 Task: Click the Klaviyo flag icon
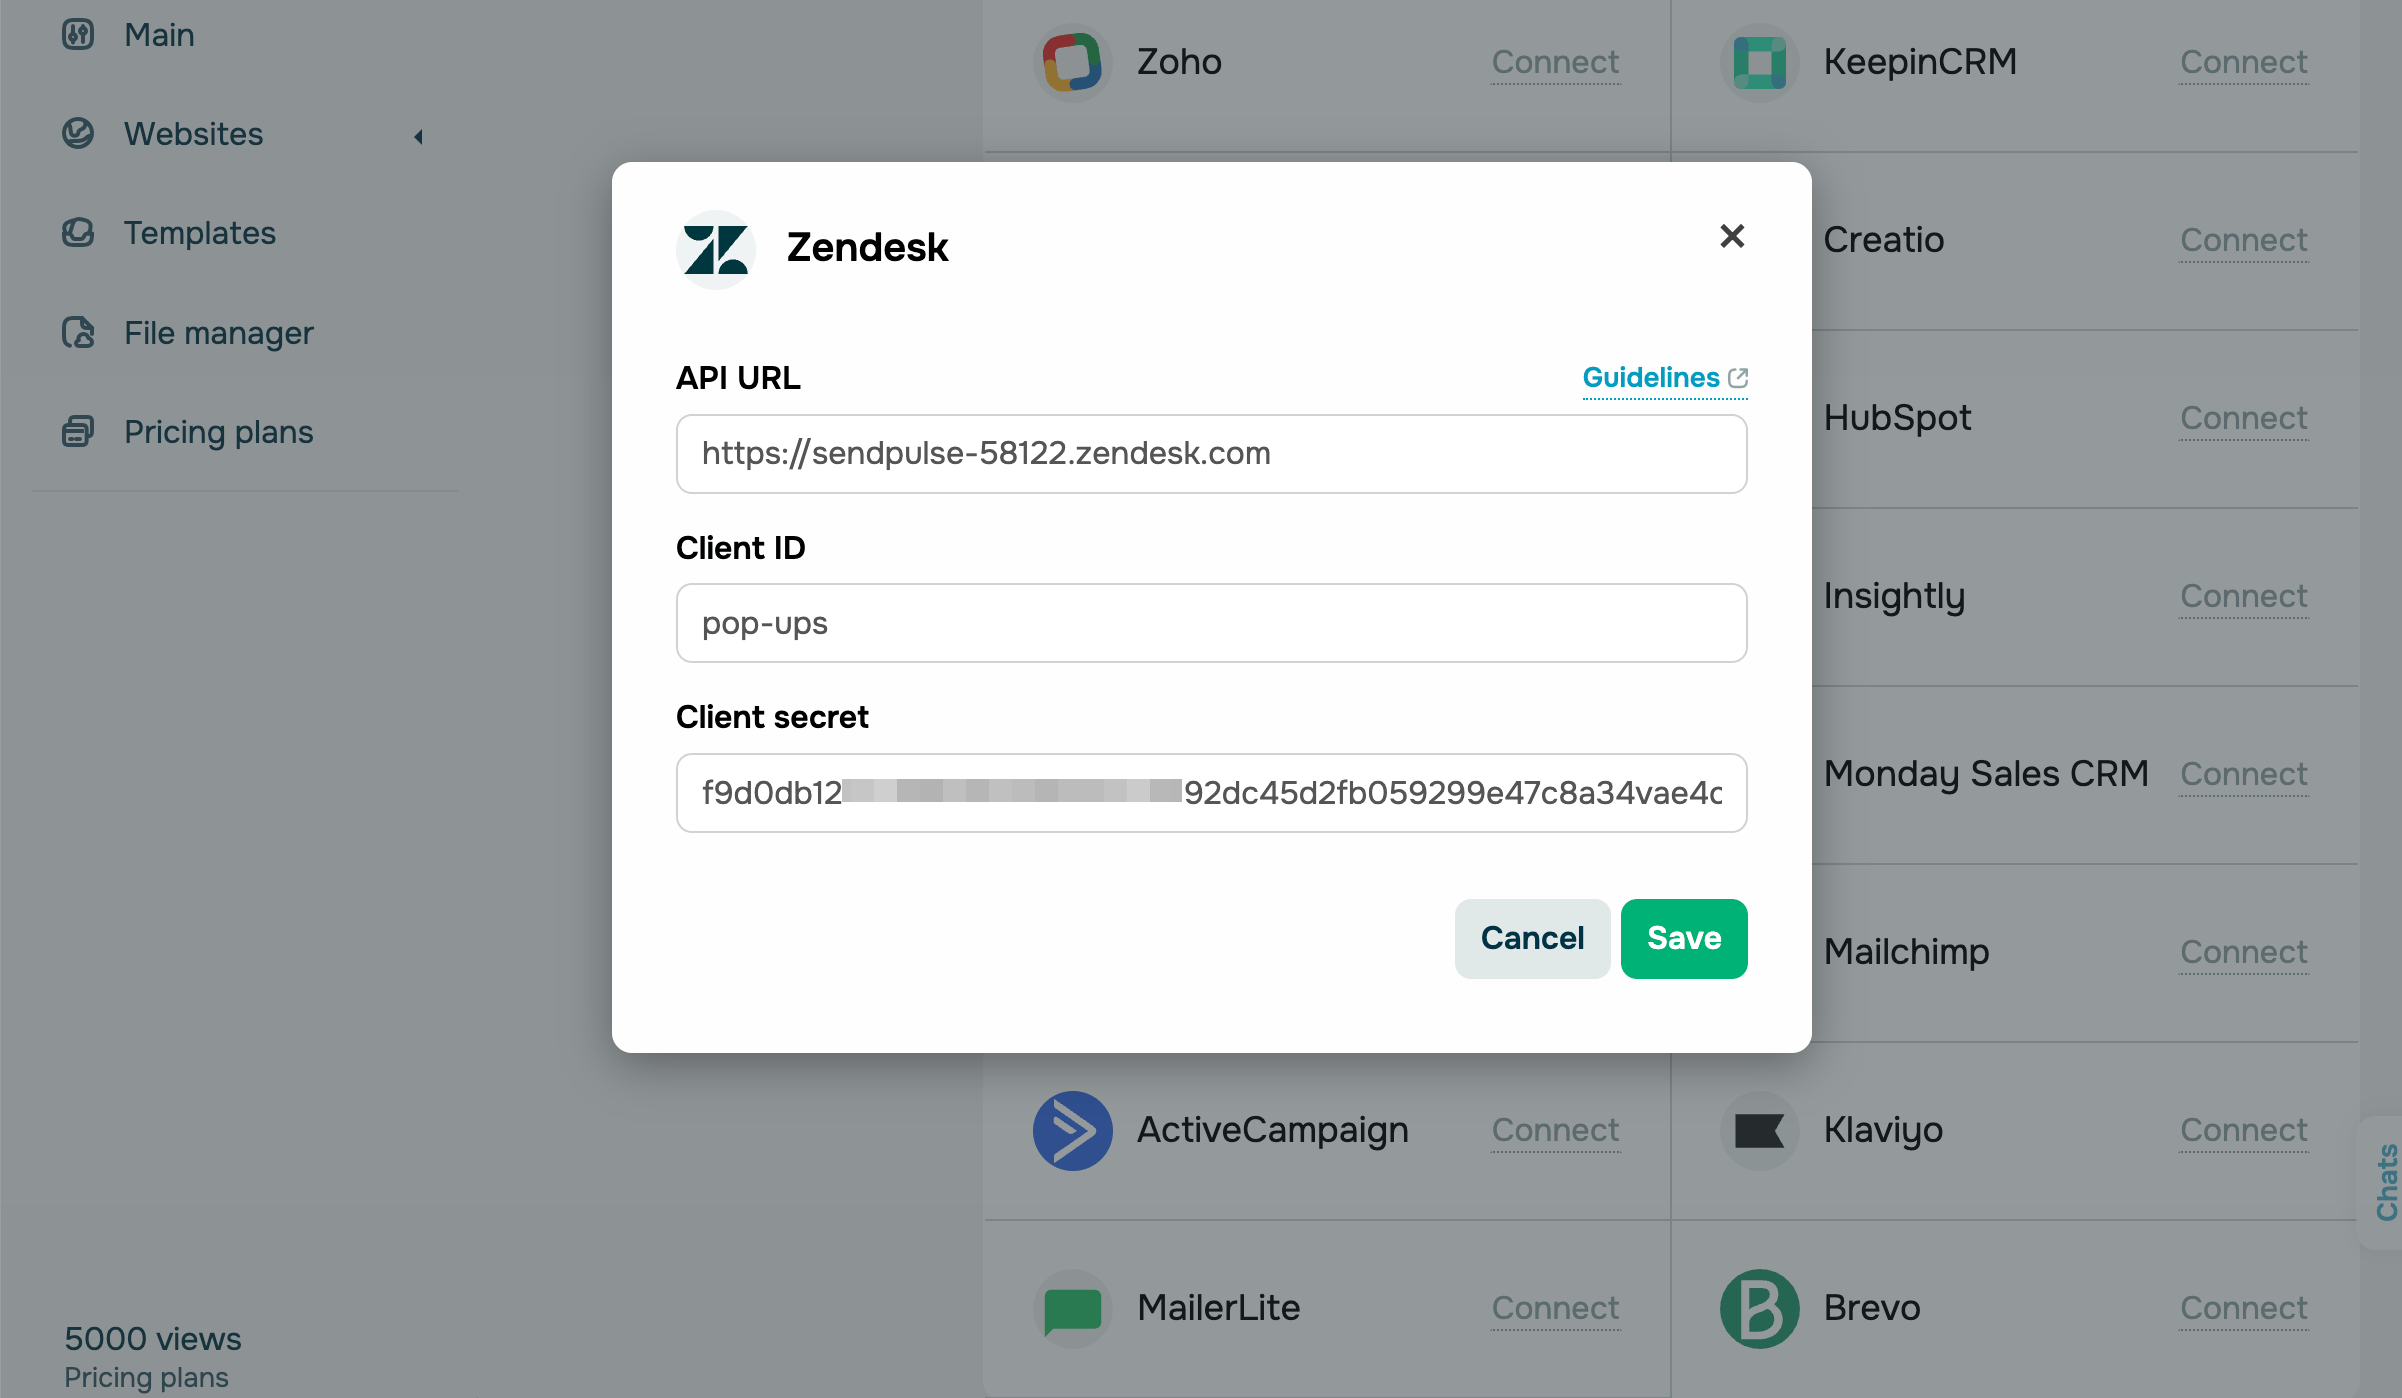[x=1759, y=1130]
